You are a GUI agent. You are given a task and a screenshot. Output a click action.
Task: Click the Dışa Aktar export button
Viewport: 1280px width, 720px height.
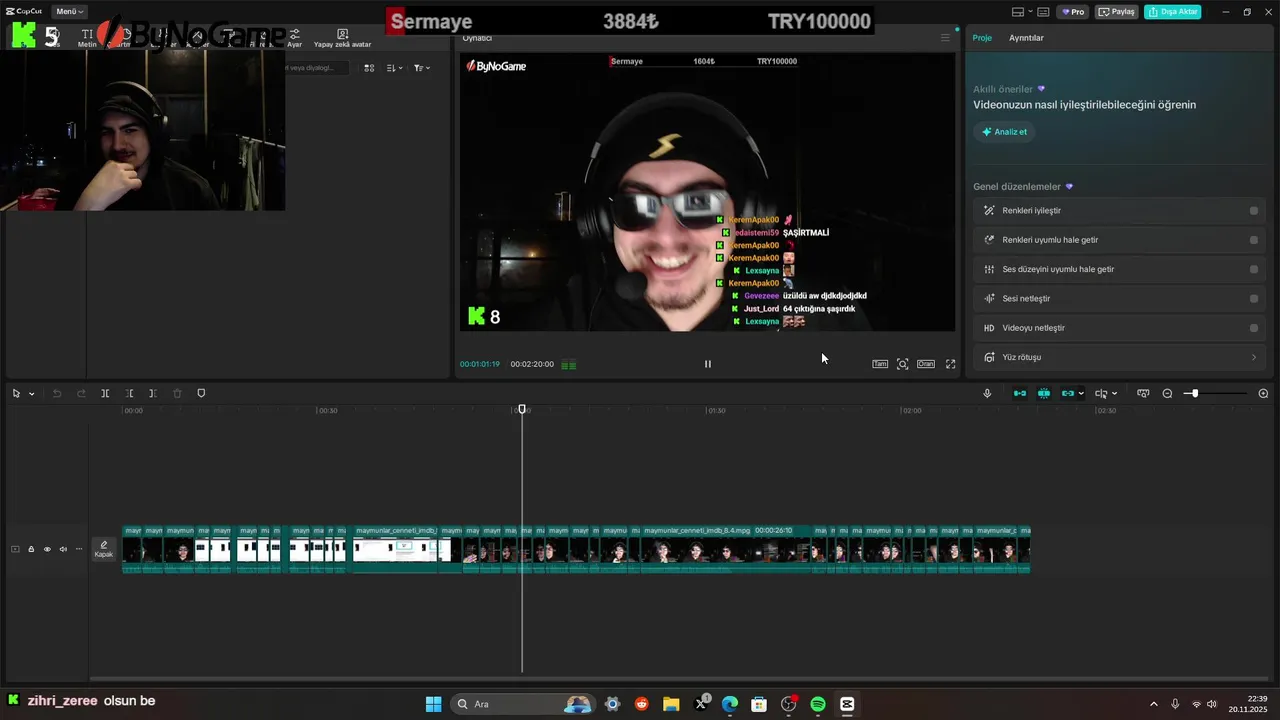click(1173, 12)
